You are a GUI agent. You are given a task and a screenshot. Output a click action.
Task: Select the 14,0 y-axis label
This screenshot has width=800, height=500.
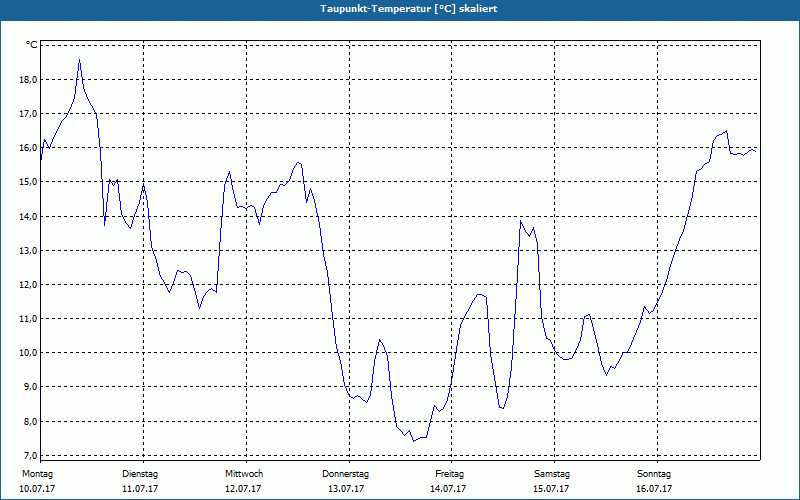29,216
